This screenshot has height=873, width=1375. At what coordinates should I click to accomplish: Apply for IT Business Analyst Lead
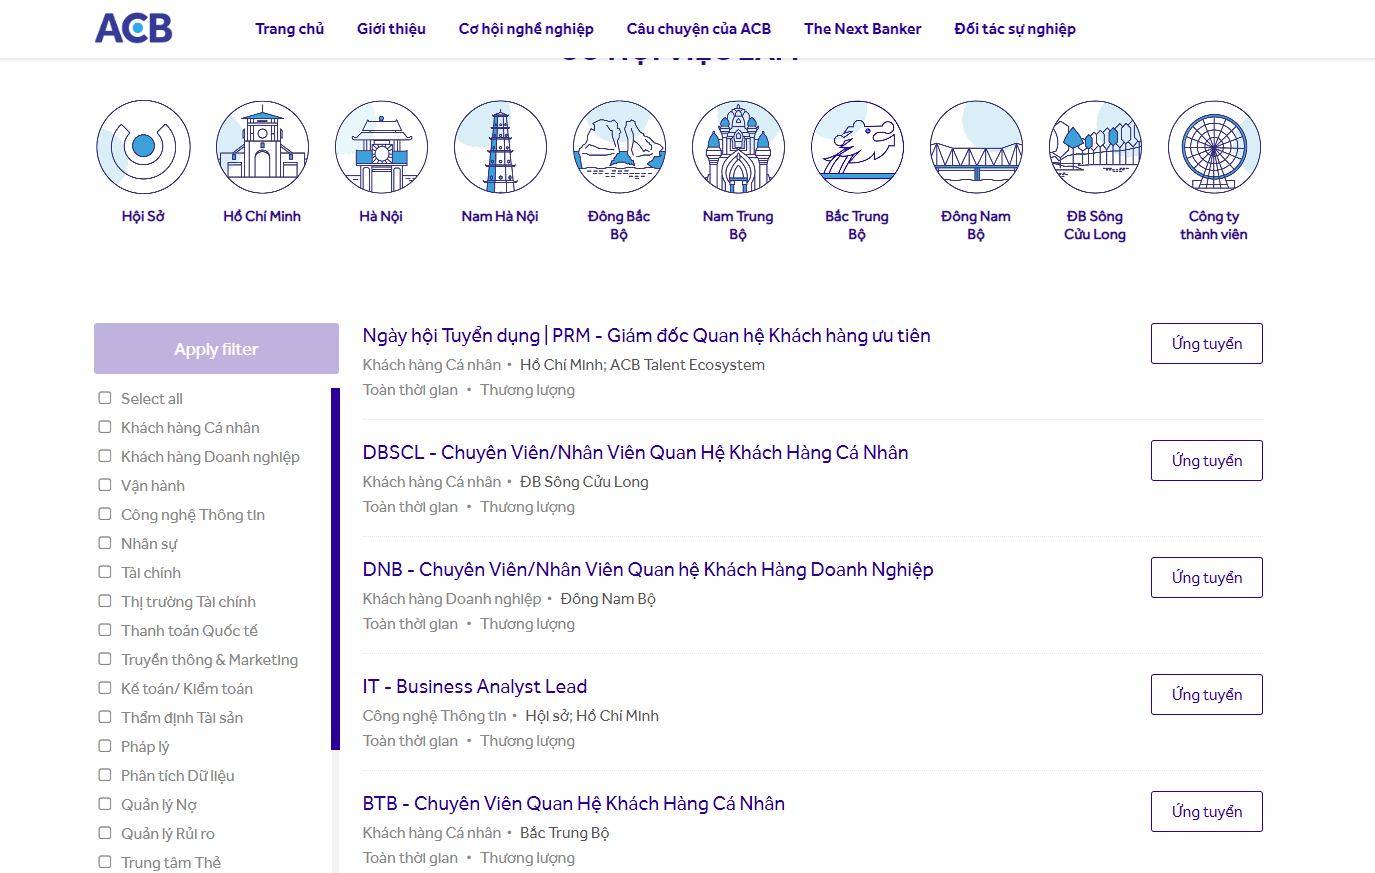(x=1207, y=695)
